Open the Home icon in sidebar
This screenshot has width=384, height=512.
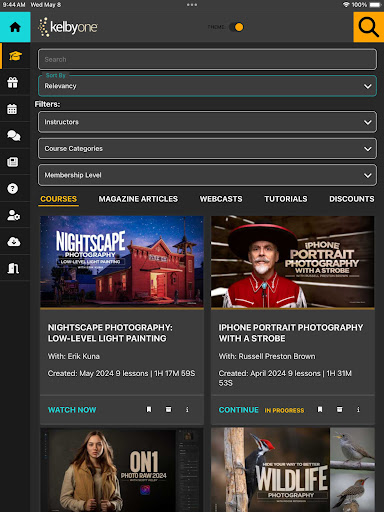pyautogui.click(x=15, y=27)
